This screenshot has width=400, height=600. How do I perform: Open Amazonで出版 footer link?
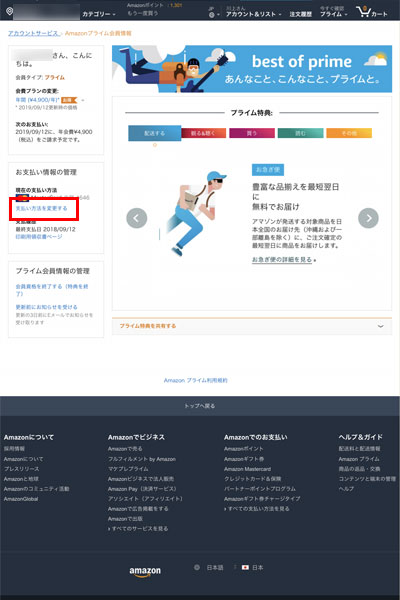(126, 518)
